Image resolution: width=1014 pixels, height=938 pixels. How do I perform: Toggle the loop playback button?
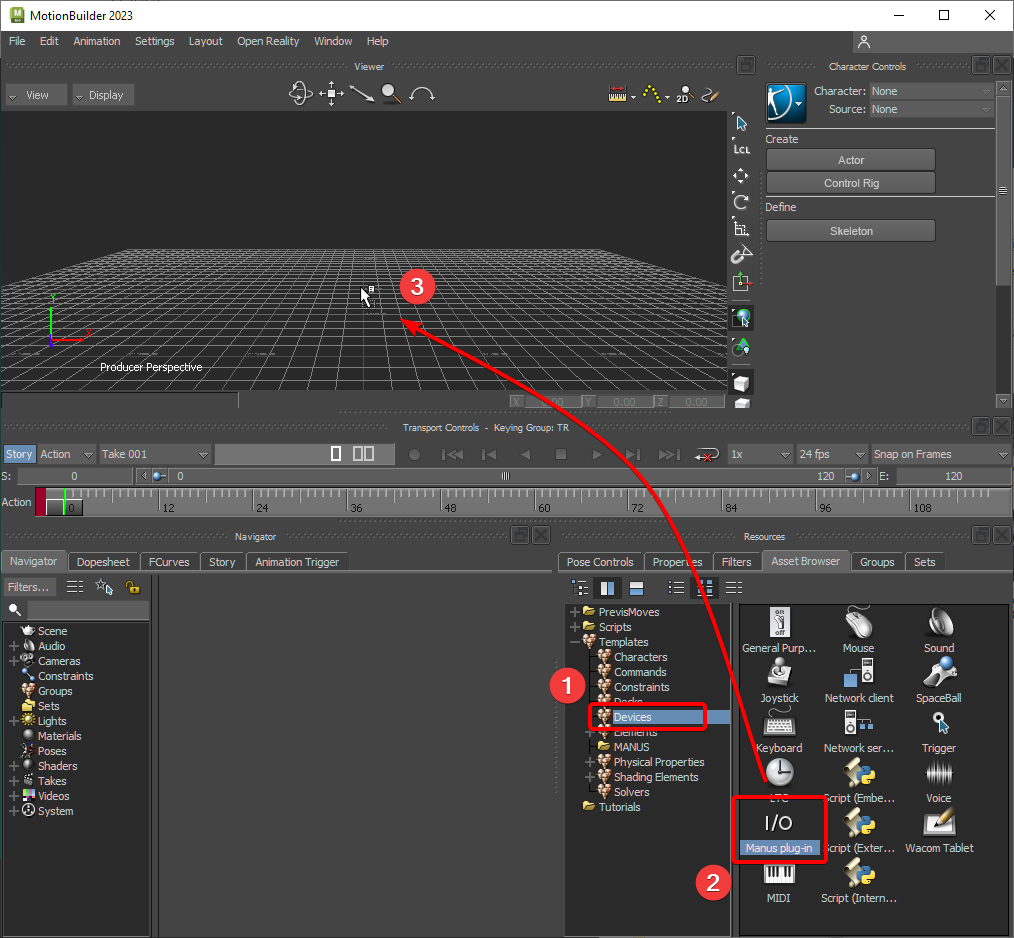(x=706, y=454)
